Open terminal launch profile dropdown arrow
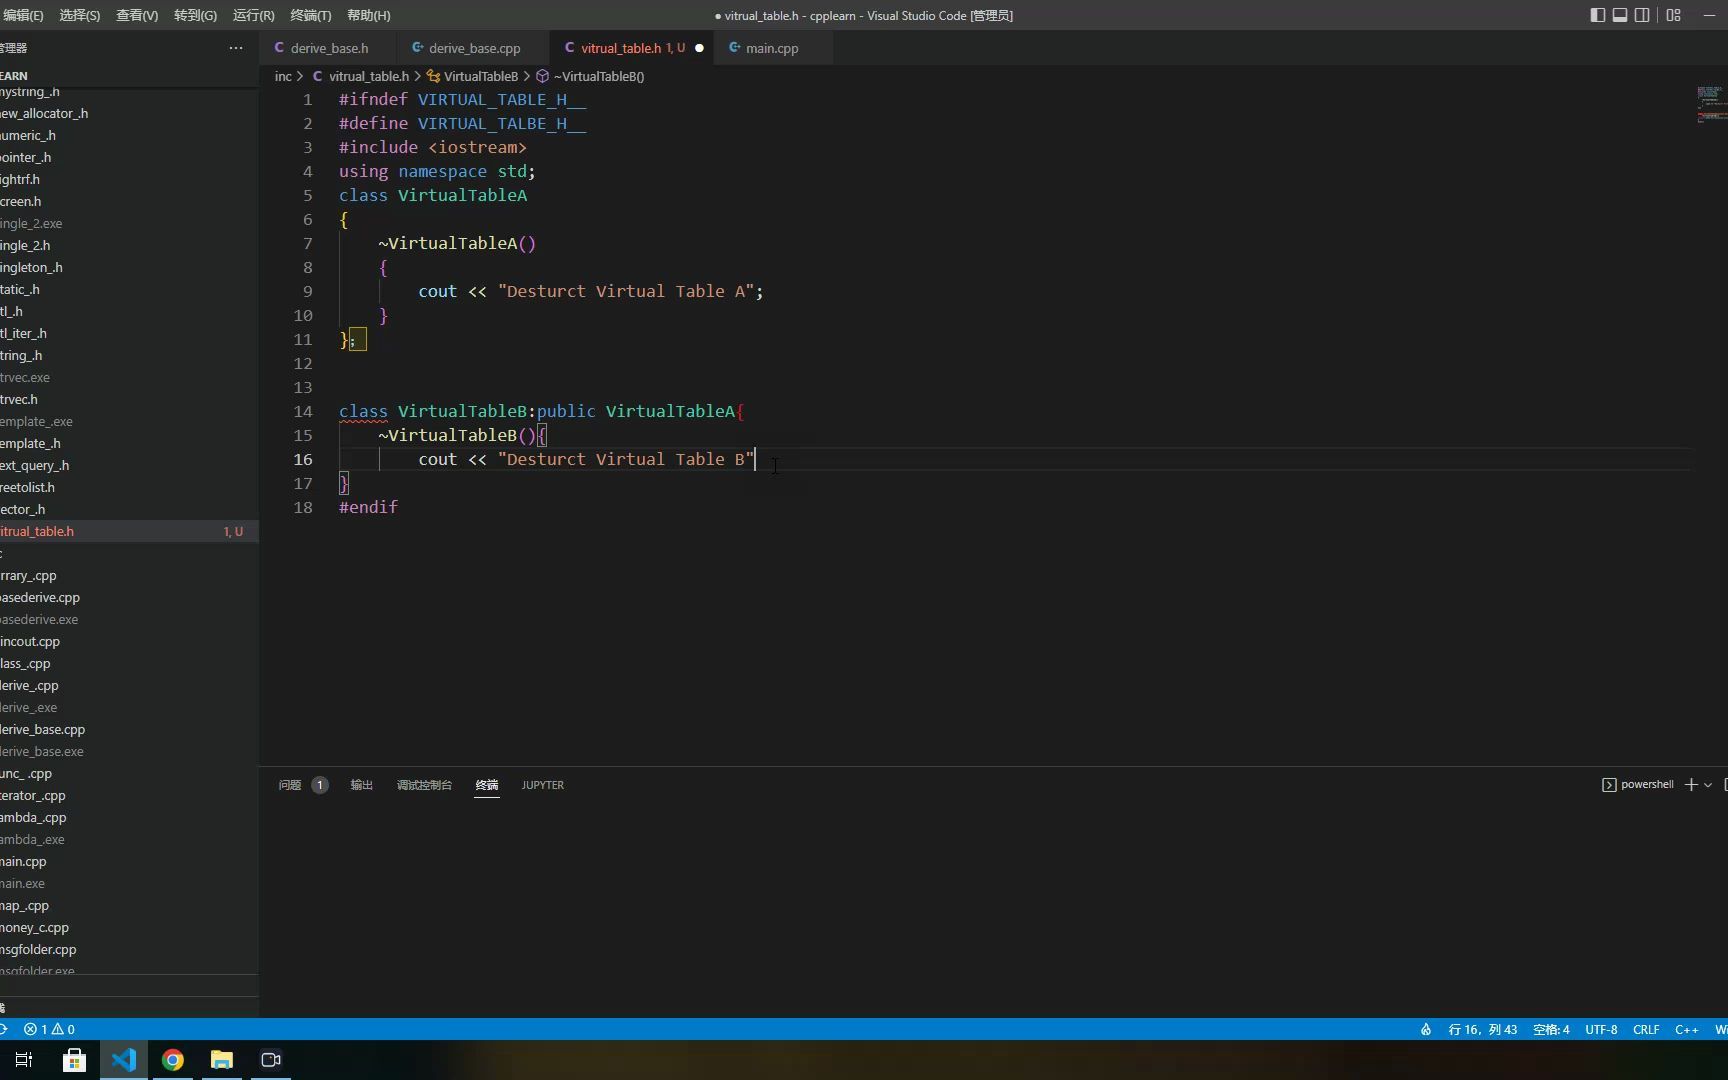Viewport: 1728px width, 1080px height. [x=1708, y=785]
